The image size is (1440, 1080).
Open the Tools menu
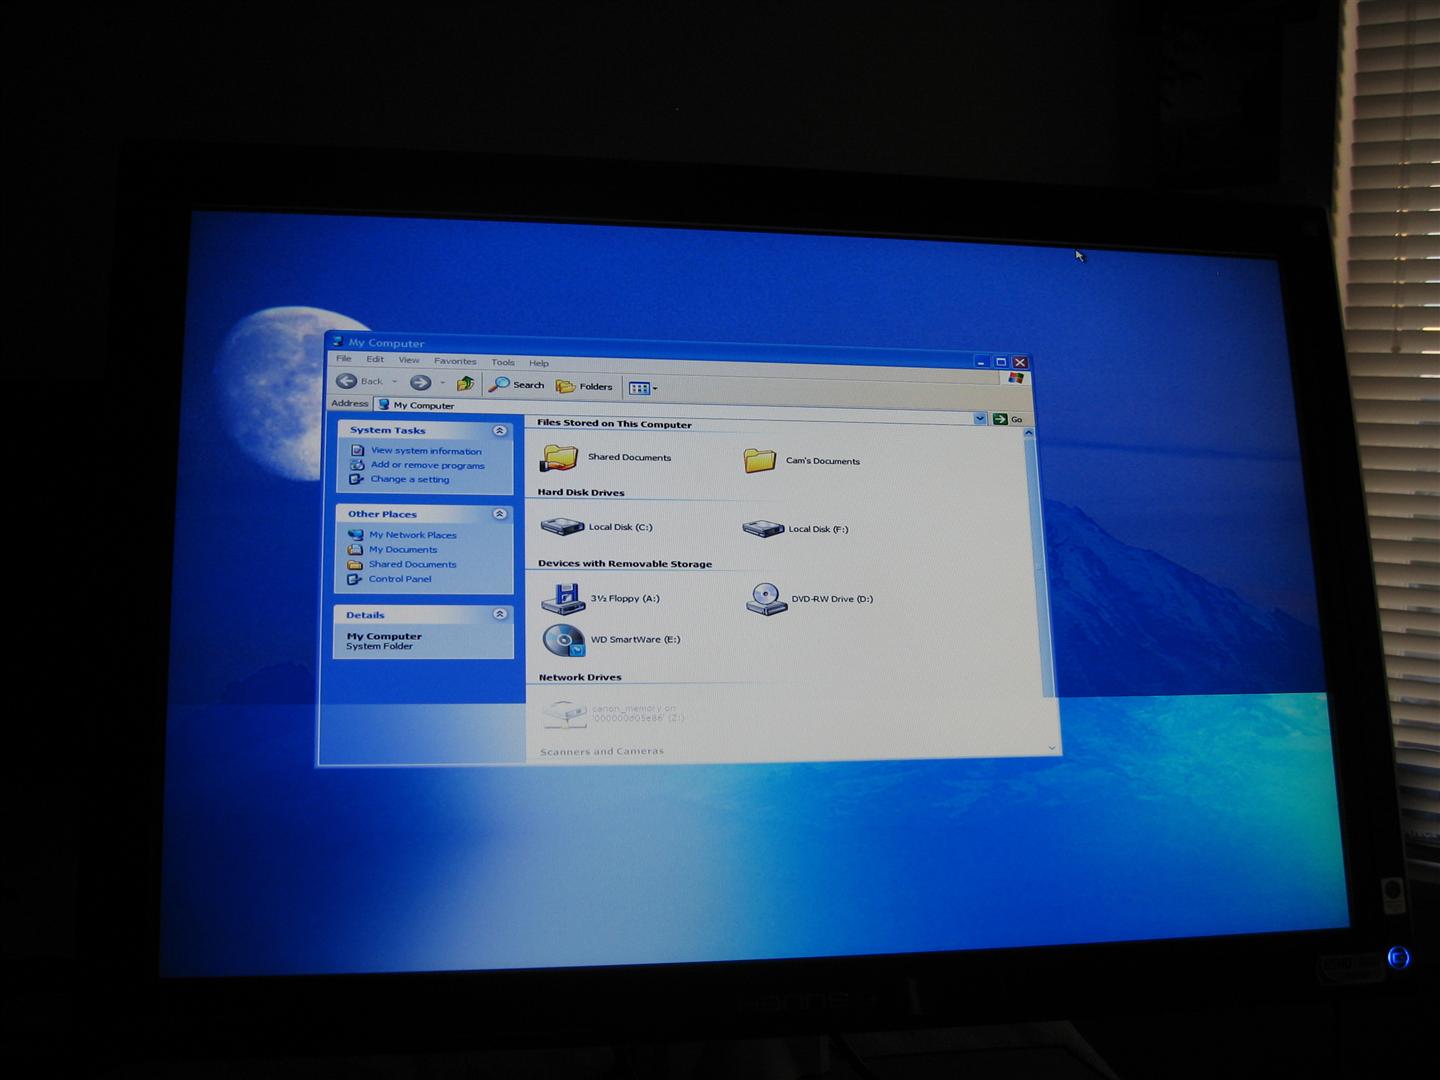(x=503, y=362)
